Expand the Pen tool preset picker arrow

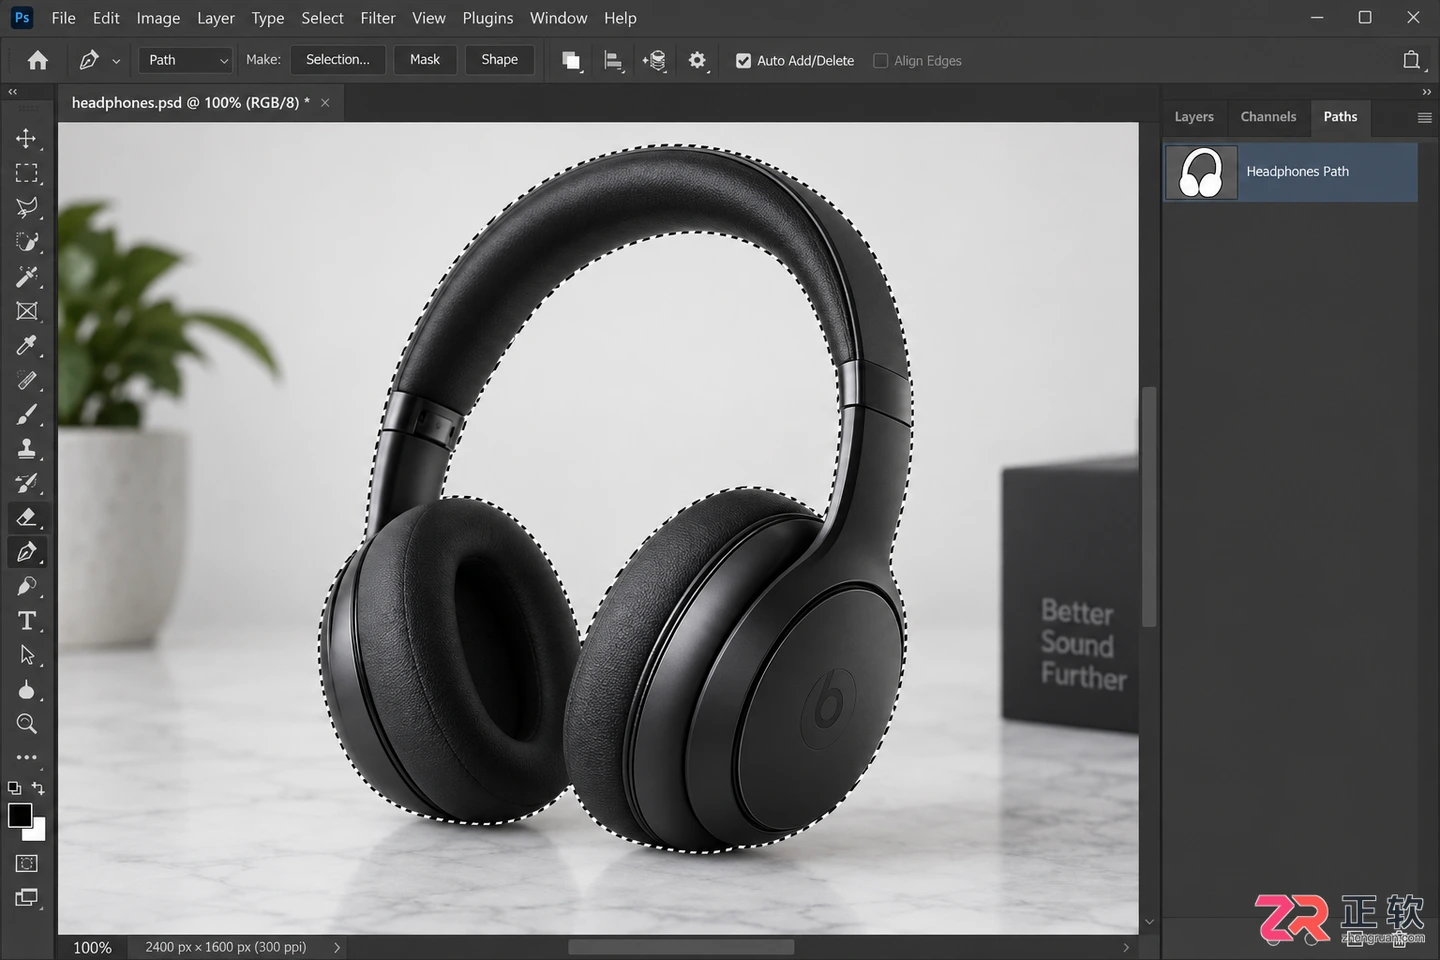[116, 61]
